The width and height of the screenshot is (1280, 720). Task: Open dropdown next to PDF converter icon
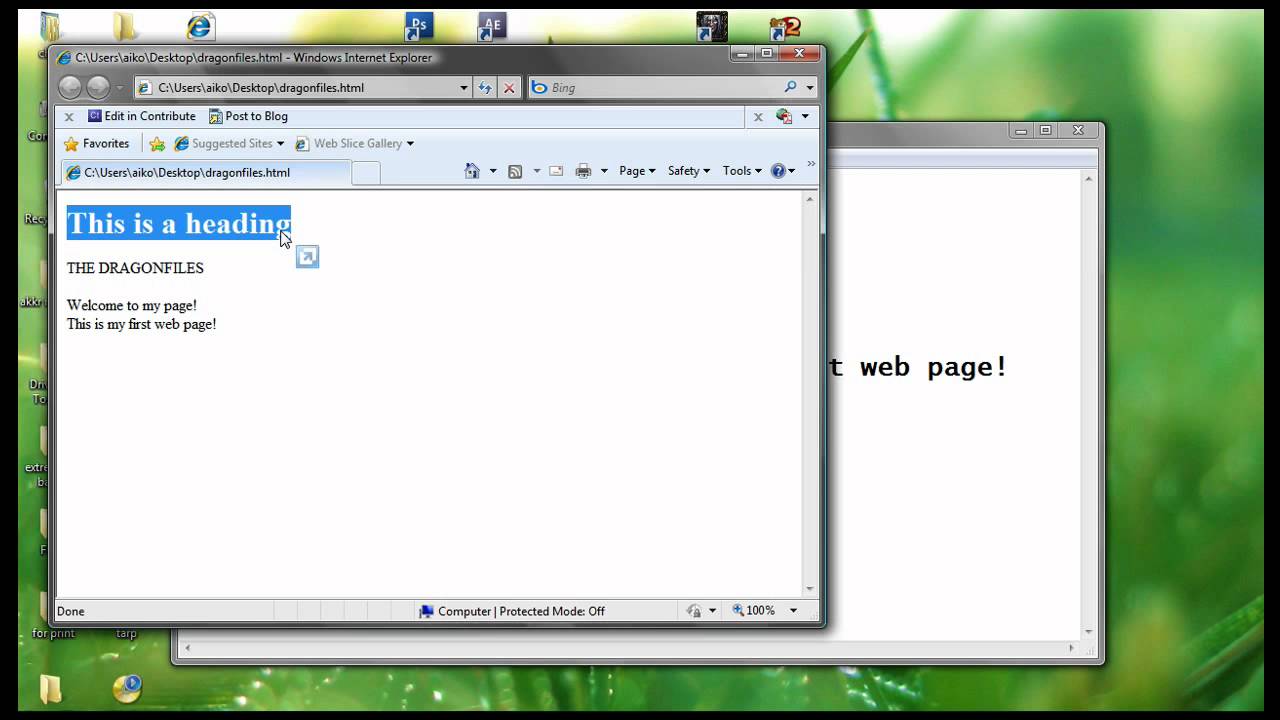click(x=805, y=117)
